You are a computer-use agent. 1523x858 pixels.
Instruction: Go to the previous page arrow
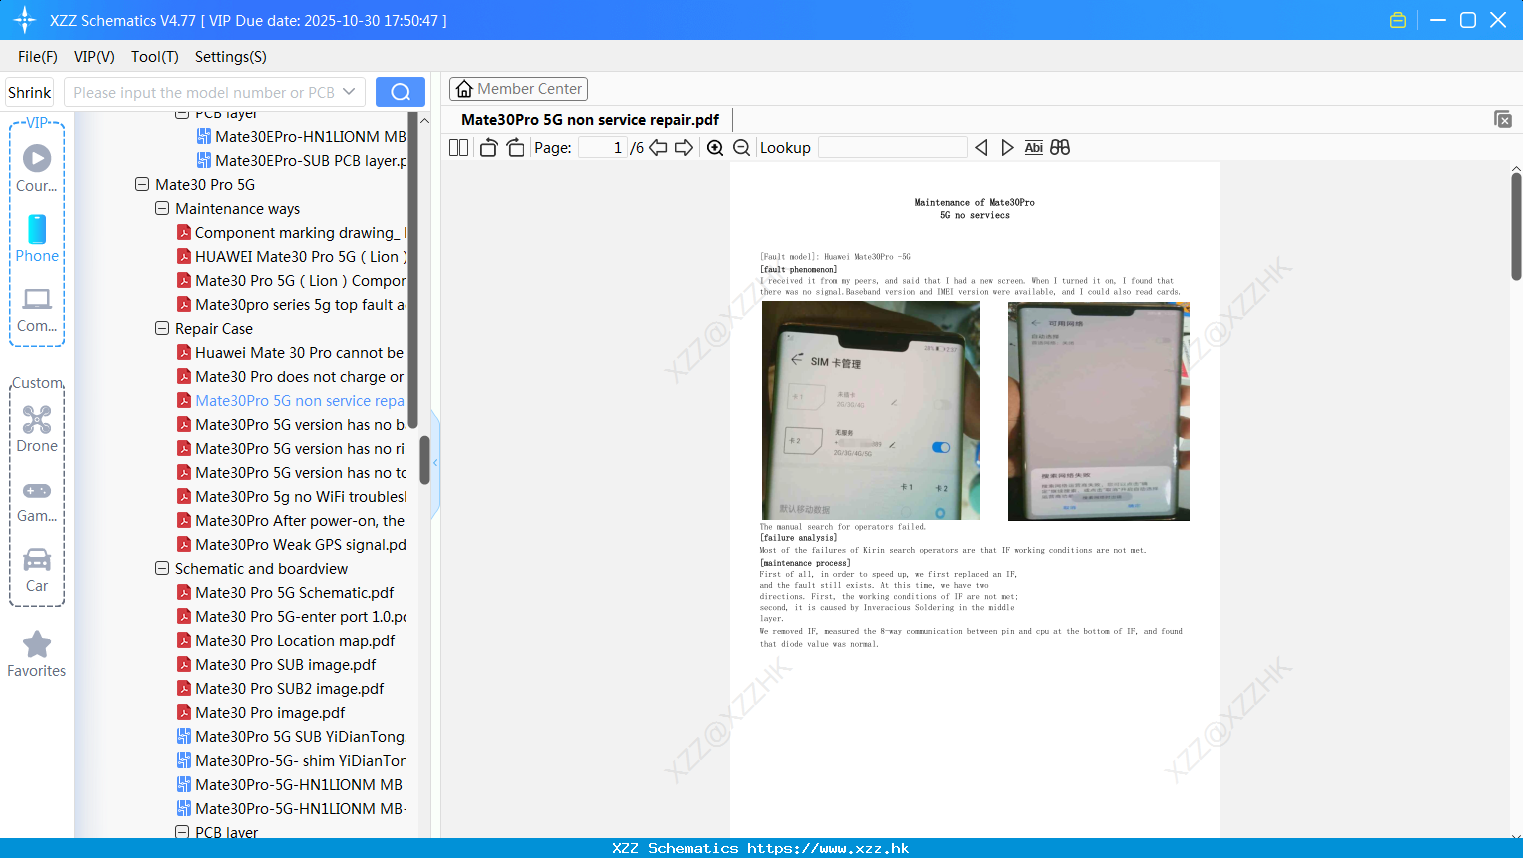[658, 148]
